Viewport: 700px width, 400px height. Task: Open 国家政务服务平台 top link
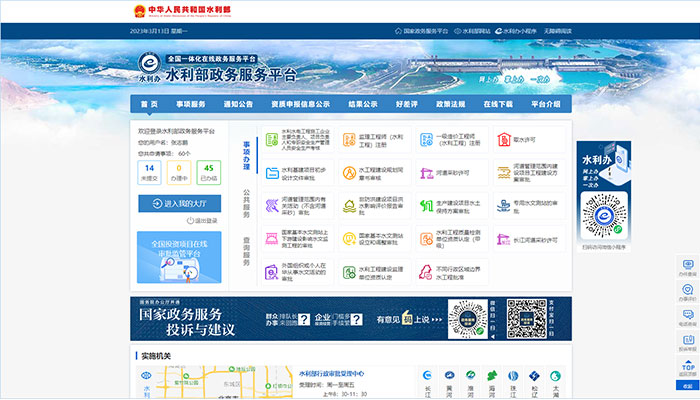(421, 31)
